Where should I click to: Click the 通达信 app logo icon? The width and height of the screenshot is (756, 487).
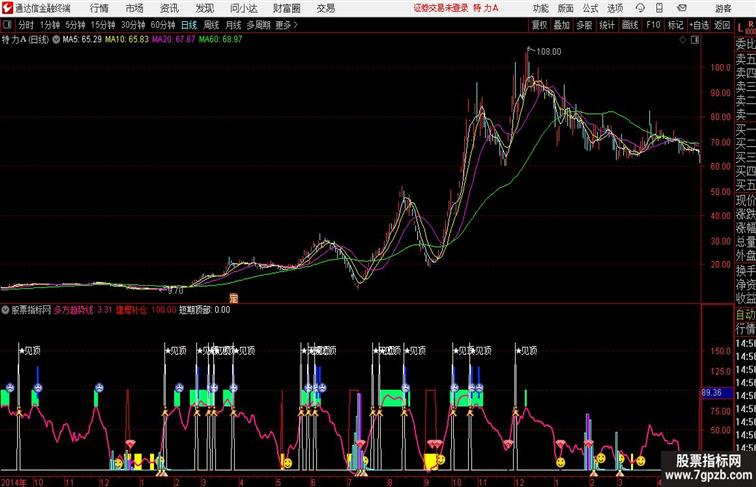[7, 8]
